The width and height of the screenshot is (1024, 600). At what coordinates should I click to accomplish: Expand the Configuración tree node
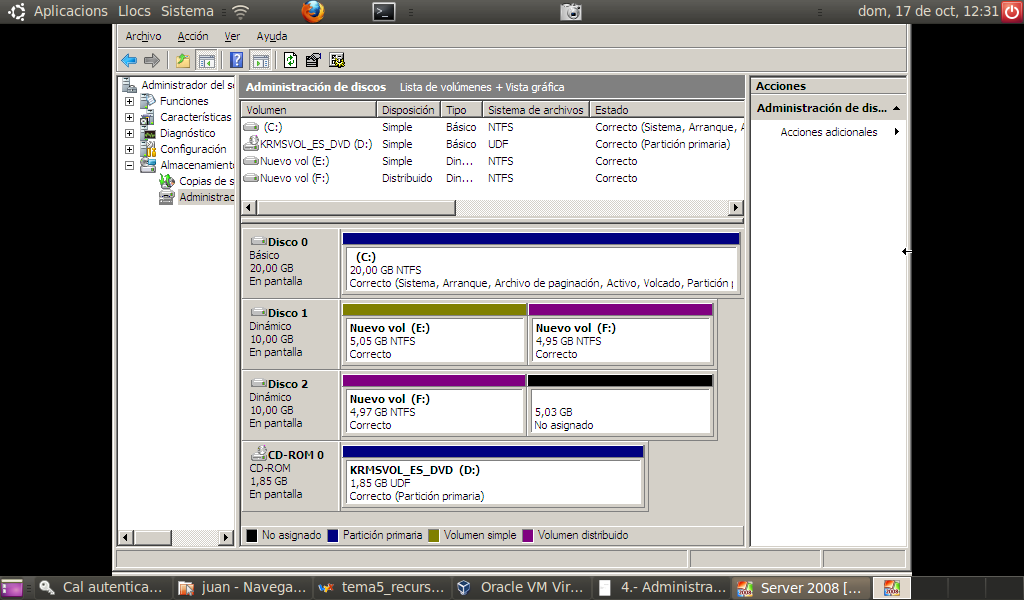pos(129,150)
